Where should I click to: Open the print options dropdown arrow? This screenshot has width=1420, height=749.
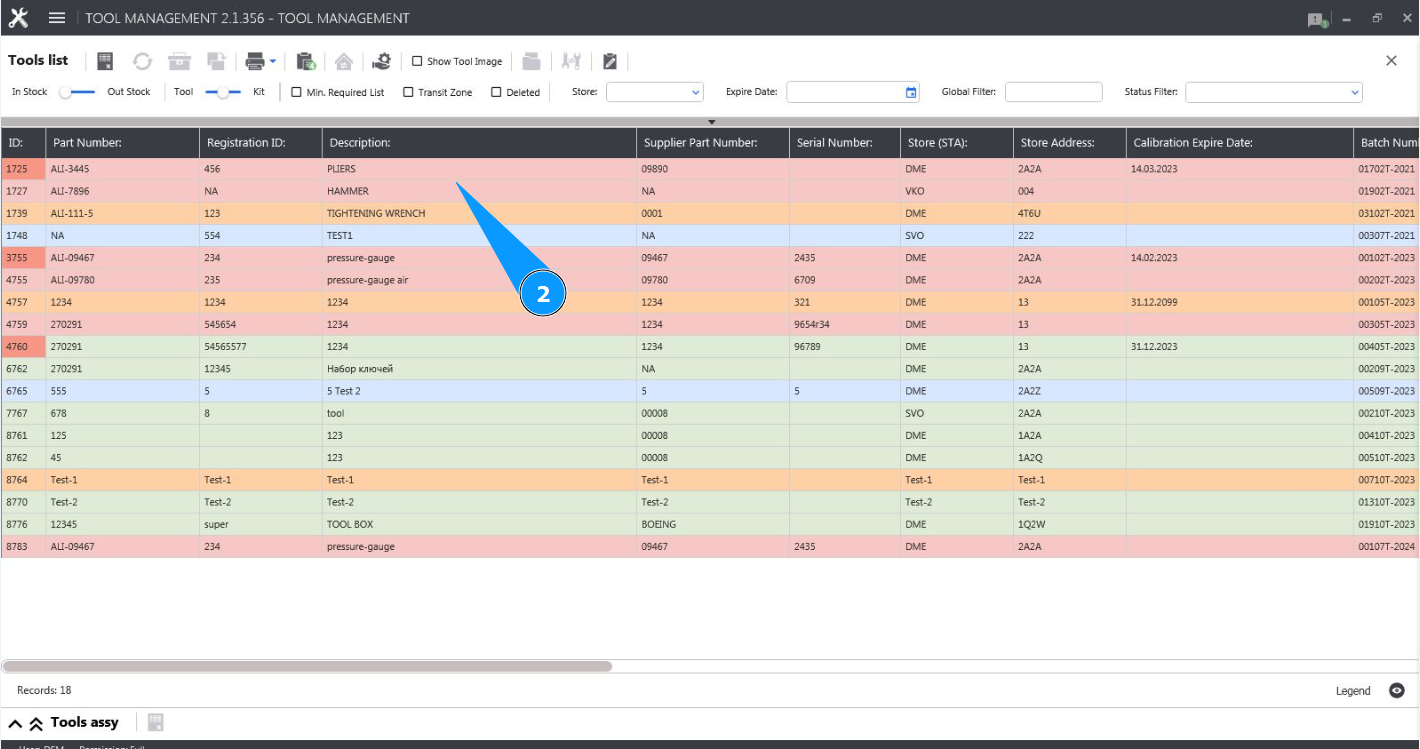click(273, 62)
